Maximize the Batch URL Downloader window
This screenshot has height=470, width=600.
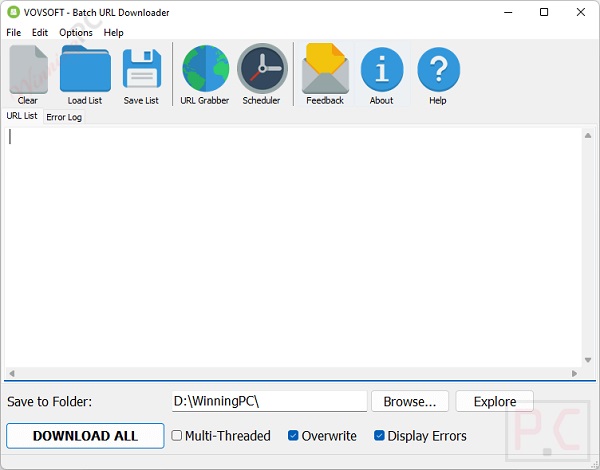(544, 12)
